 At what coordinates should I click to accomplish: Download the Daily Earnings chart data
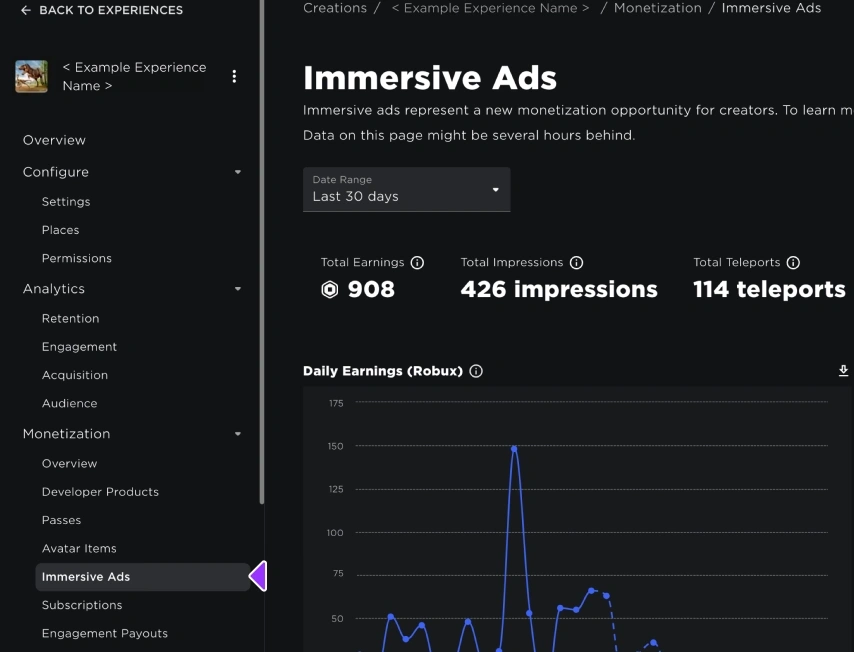[x=843, y=371]
